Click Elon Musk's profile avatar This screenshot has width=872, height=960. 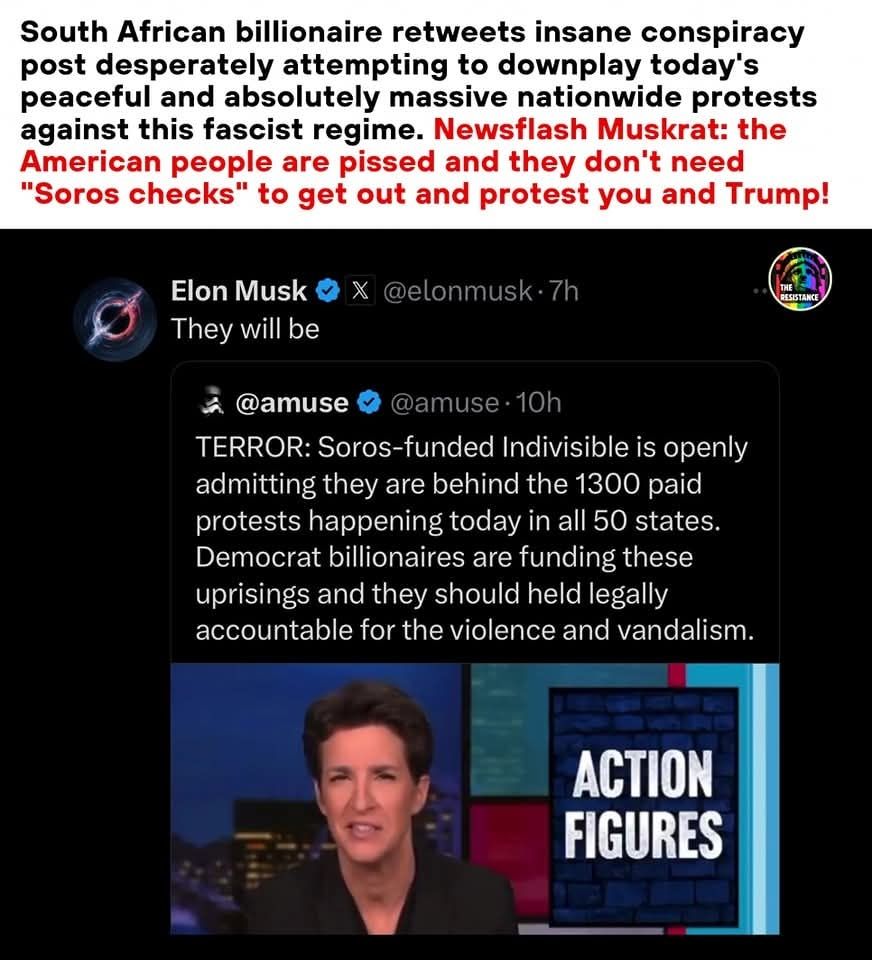point(115,319)
